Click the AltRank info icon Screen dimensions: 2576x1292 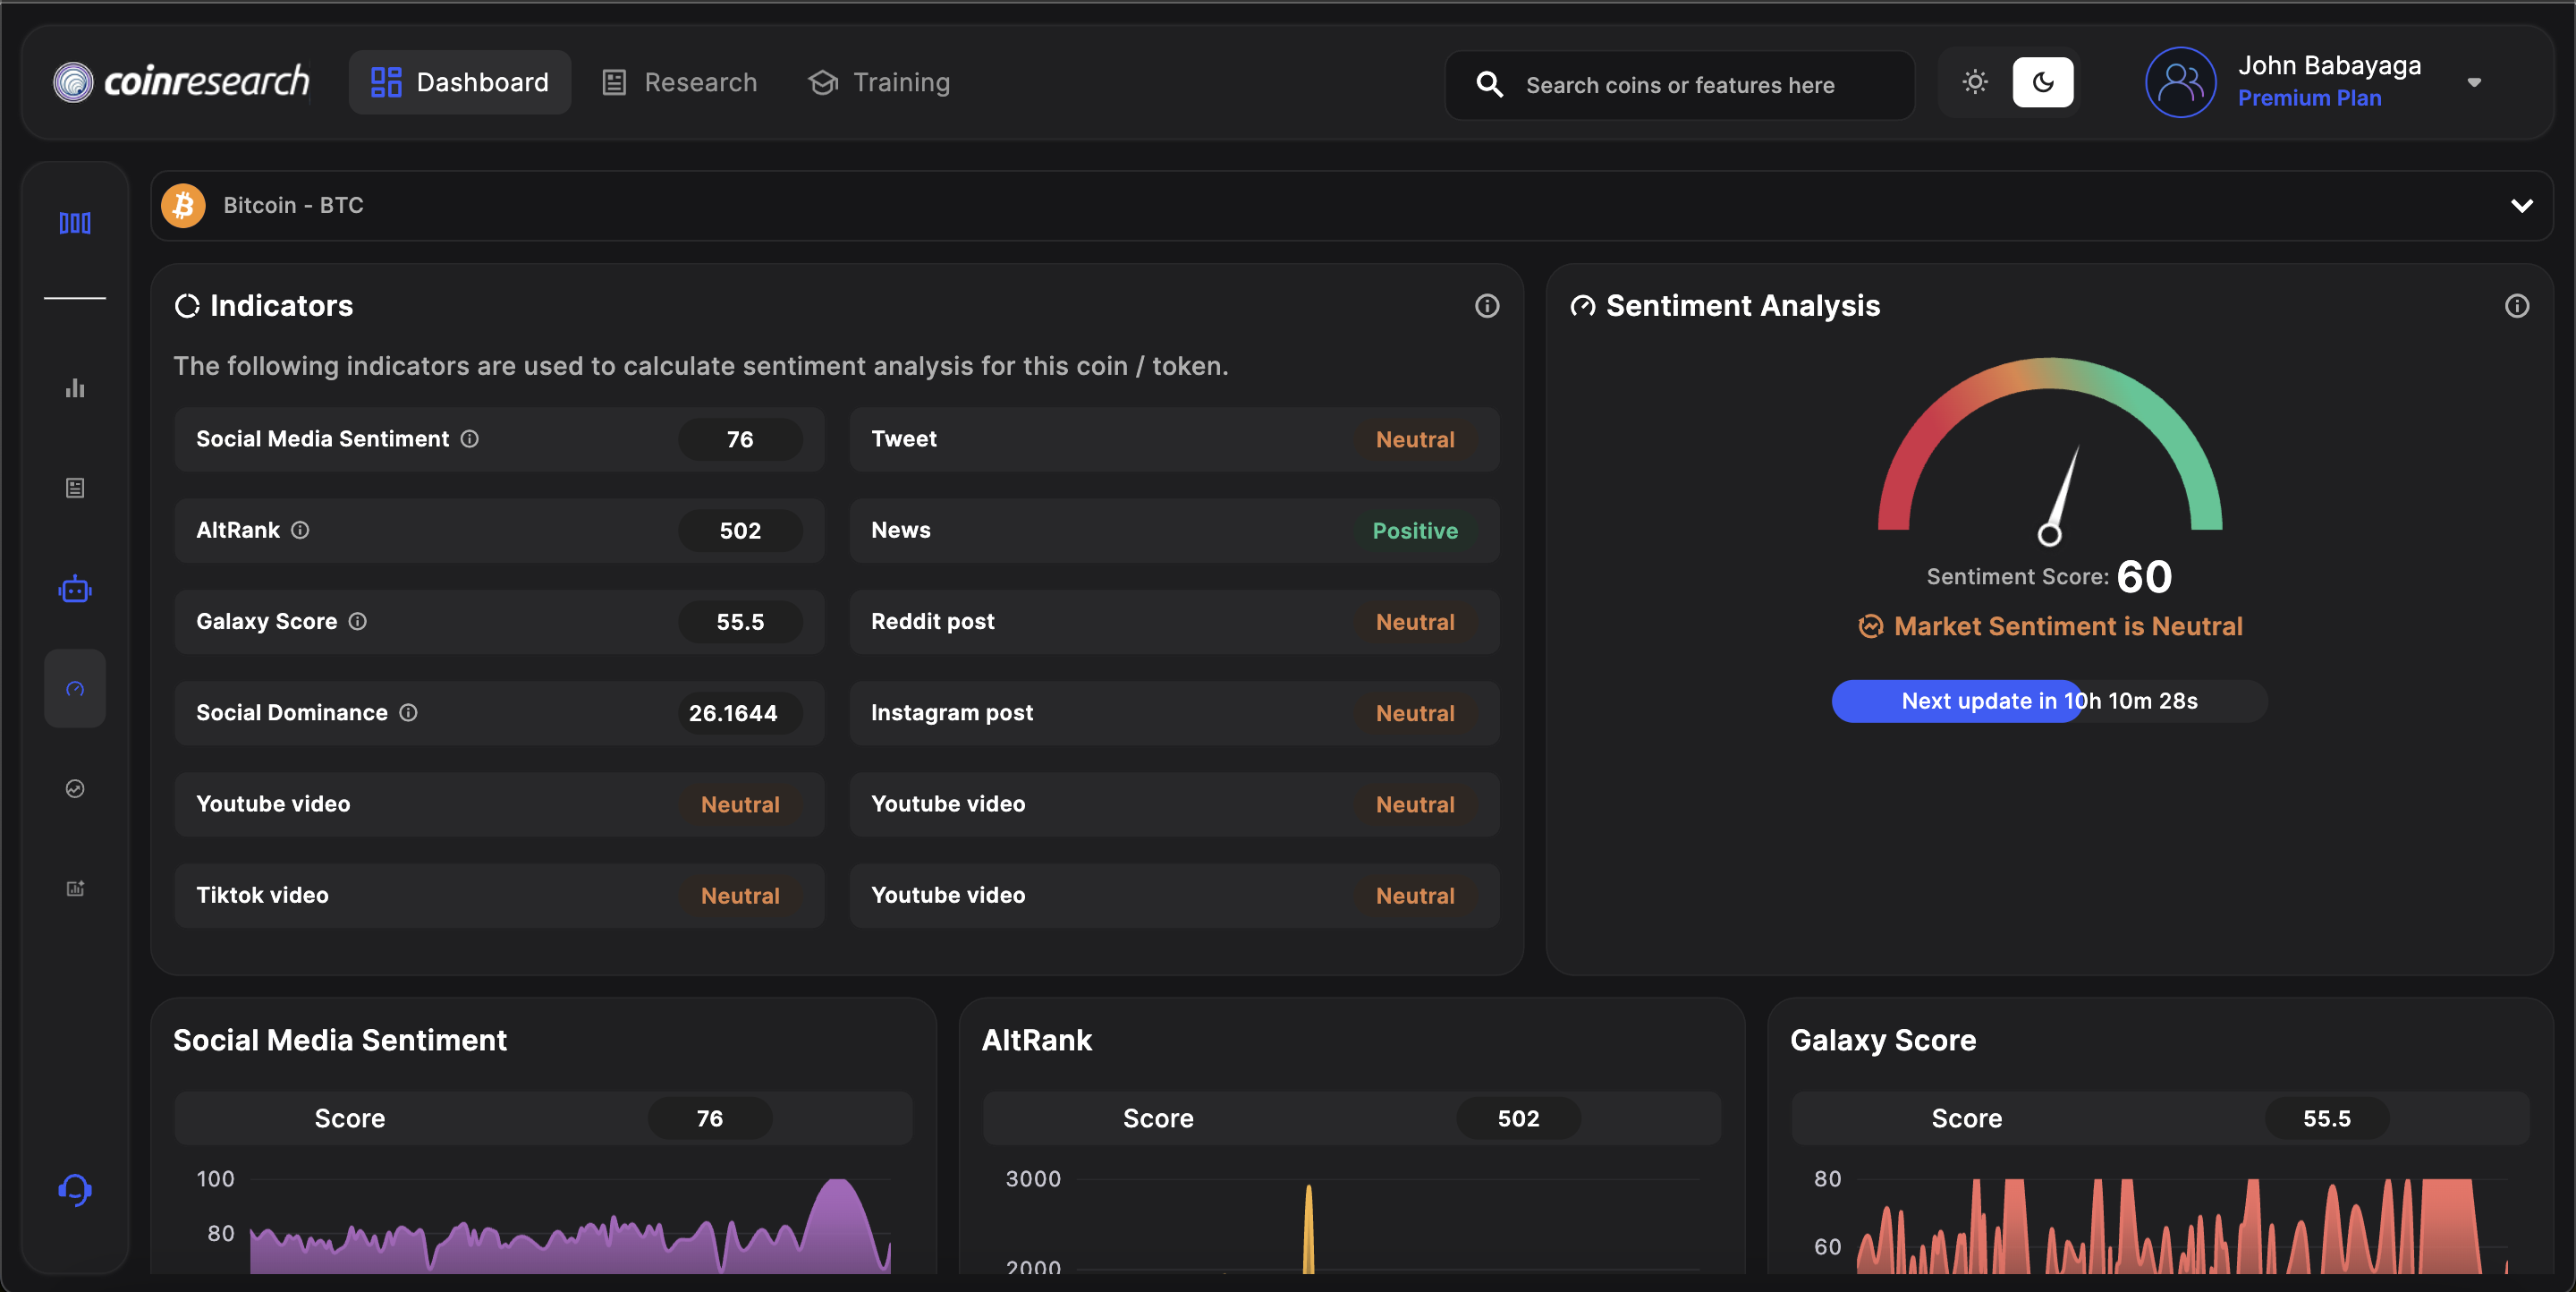coord(300,530)
